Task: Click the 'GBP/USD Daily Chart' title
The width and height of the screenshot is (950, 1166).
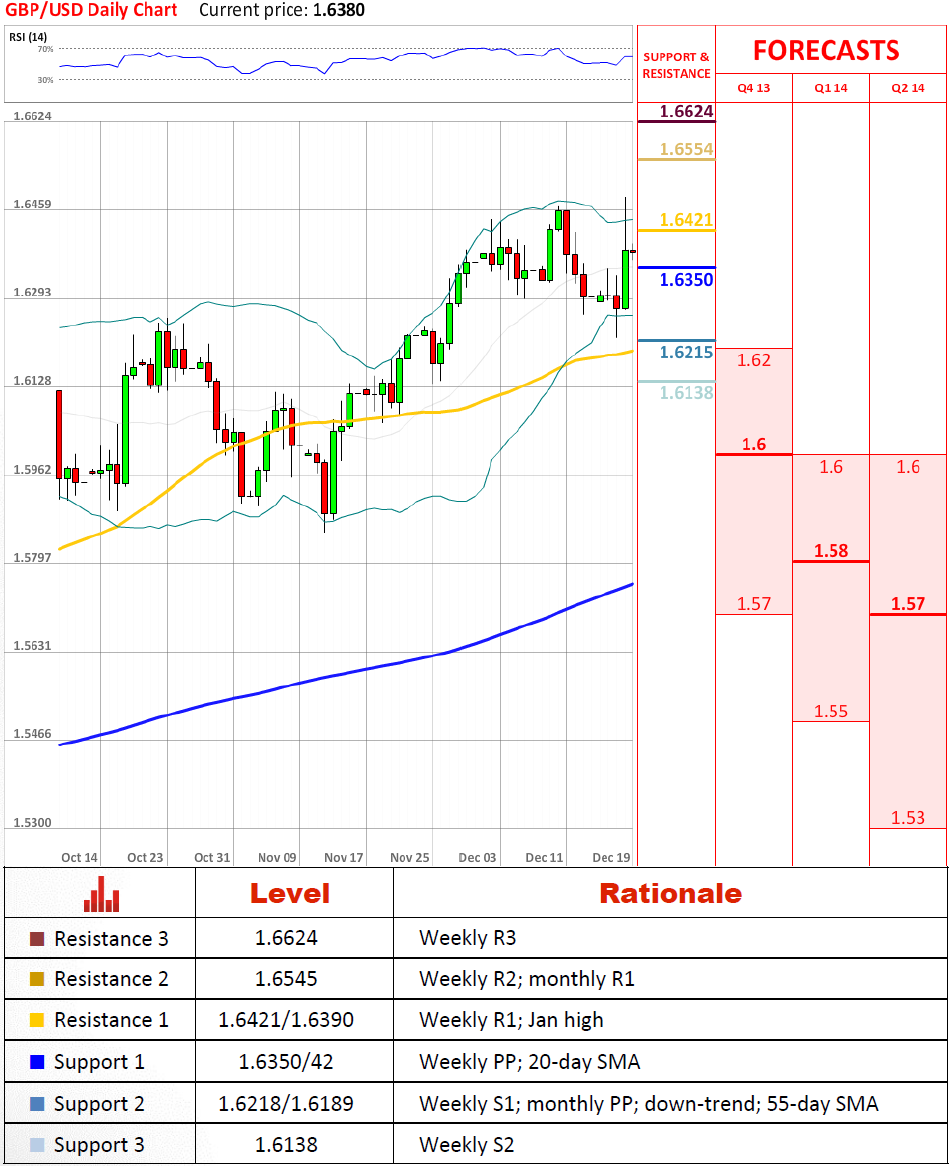Action: click(91, 10)
